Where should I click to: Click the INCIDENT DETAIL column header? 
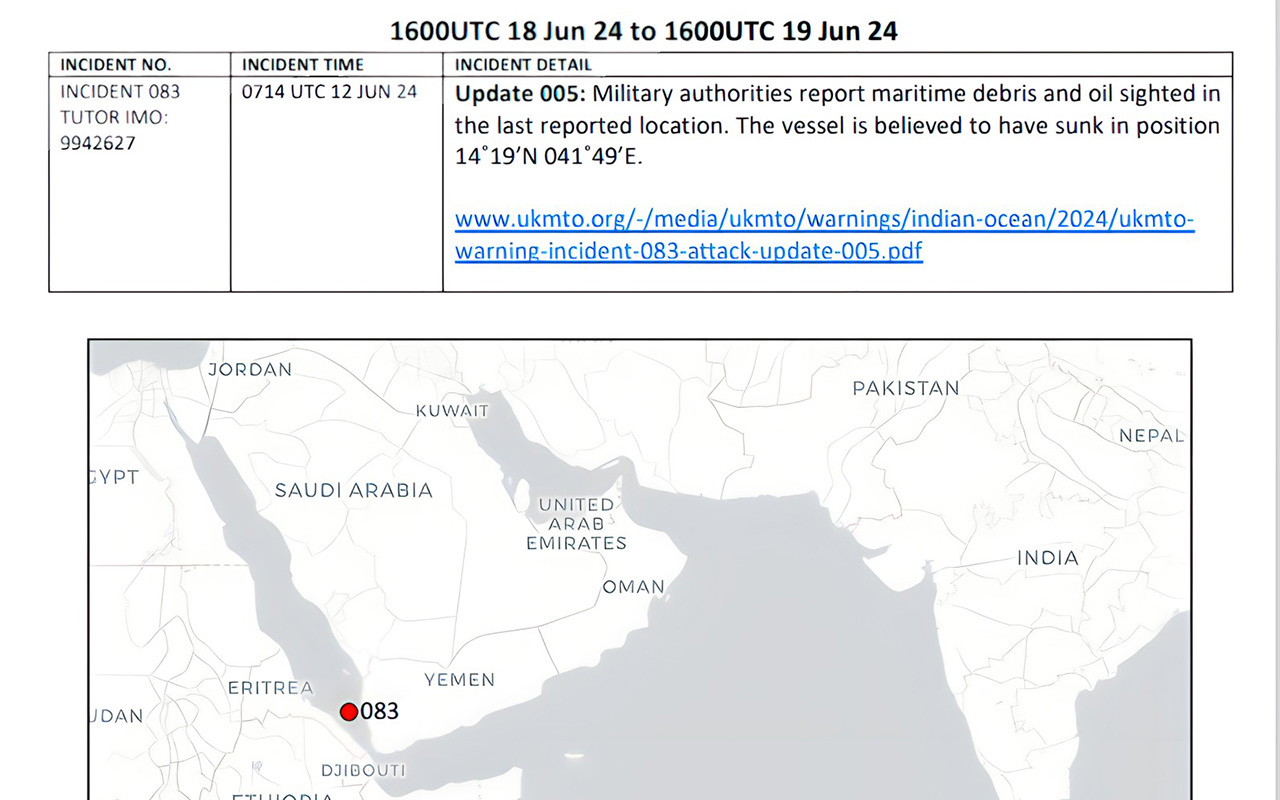tap(523, 65)
